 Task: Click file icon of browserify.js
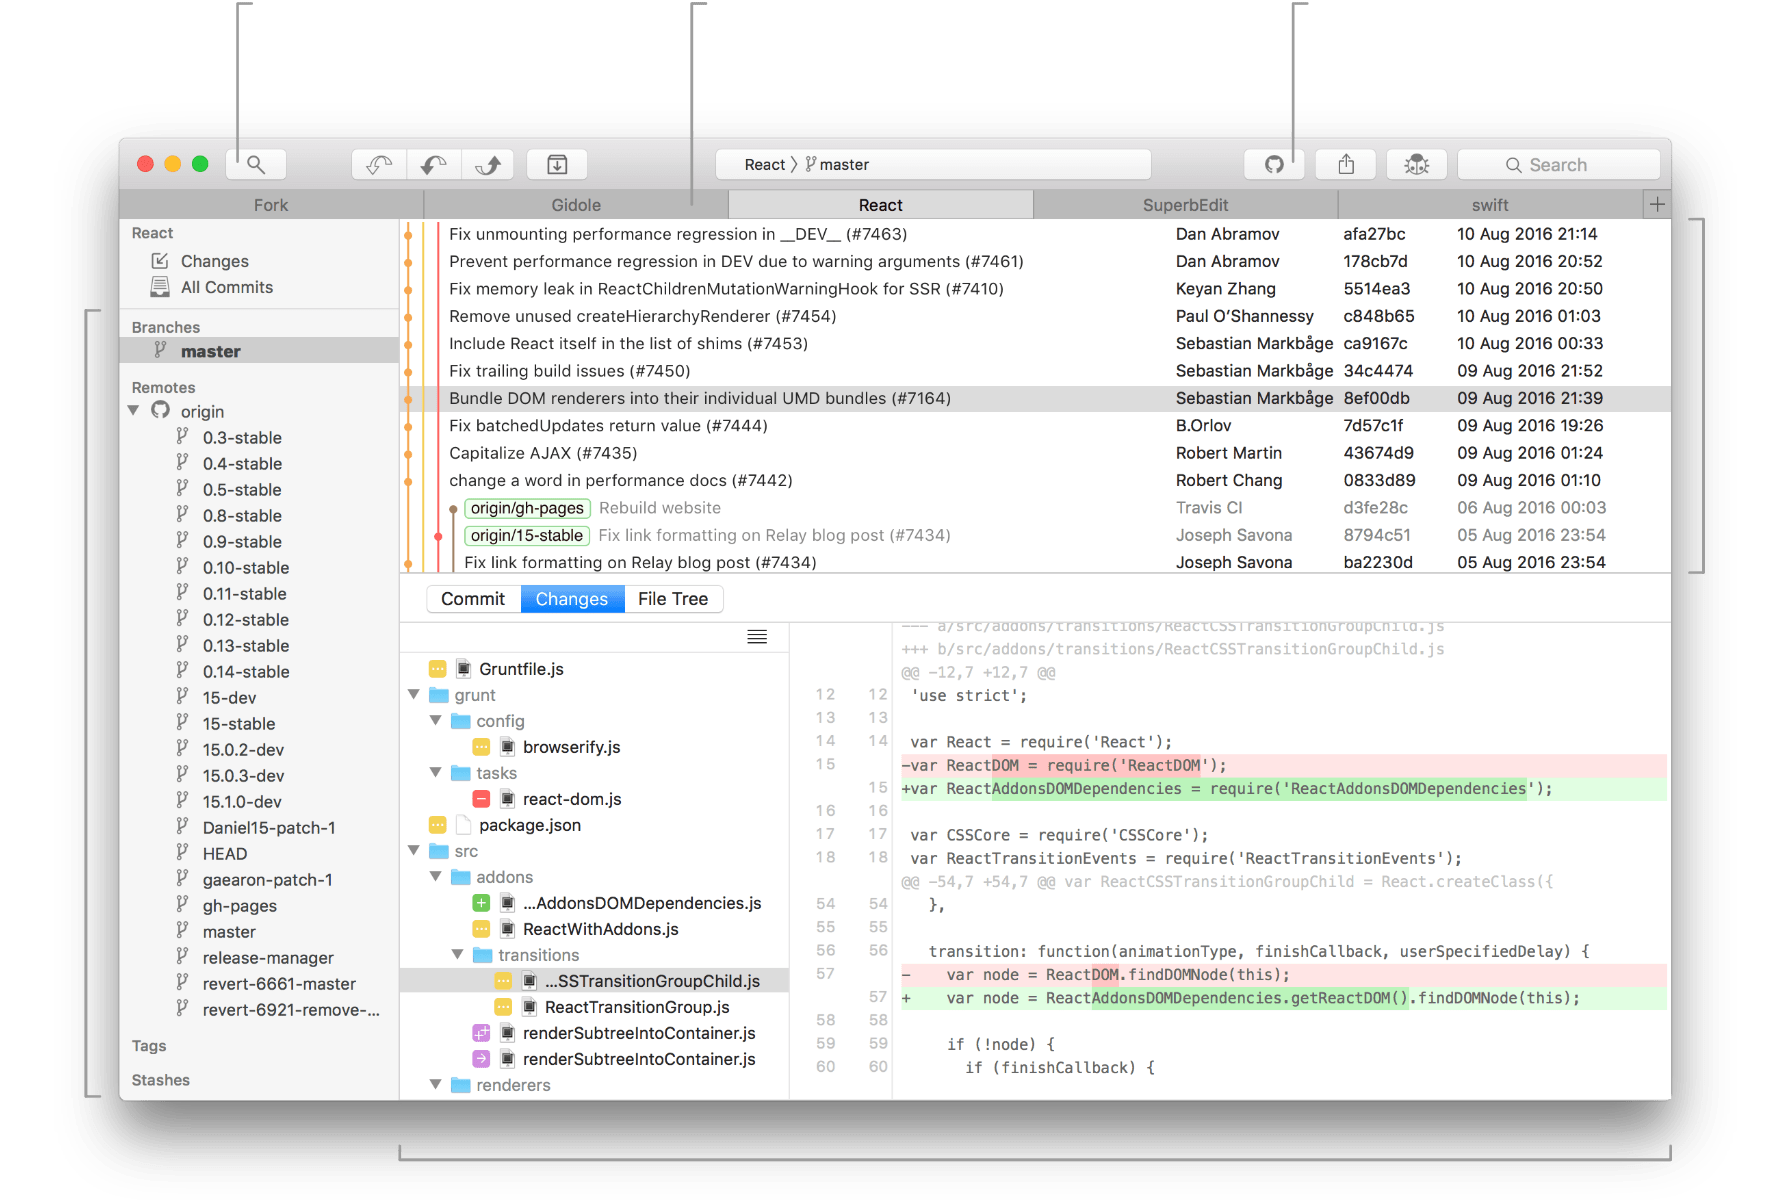pyautogui.click(x=508, y=747)
